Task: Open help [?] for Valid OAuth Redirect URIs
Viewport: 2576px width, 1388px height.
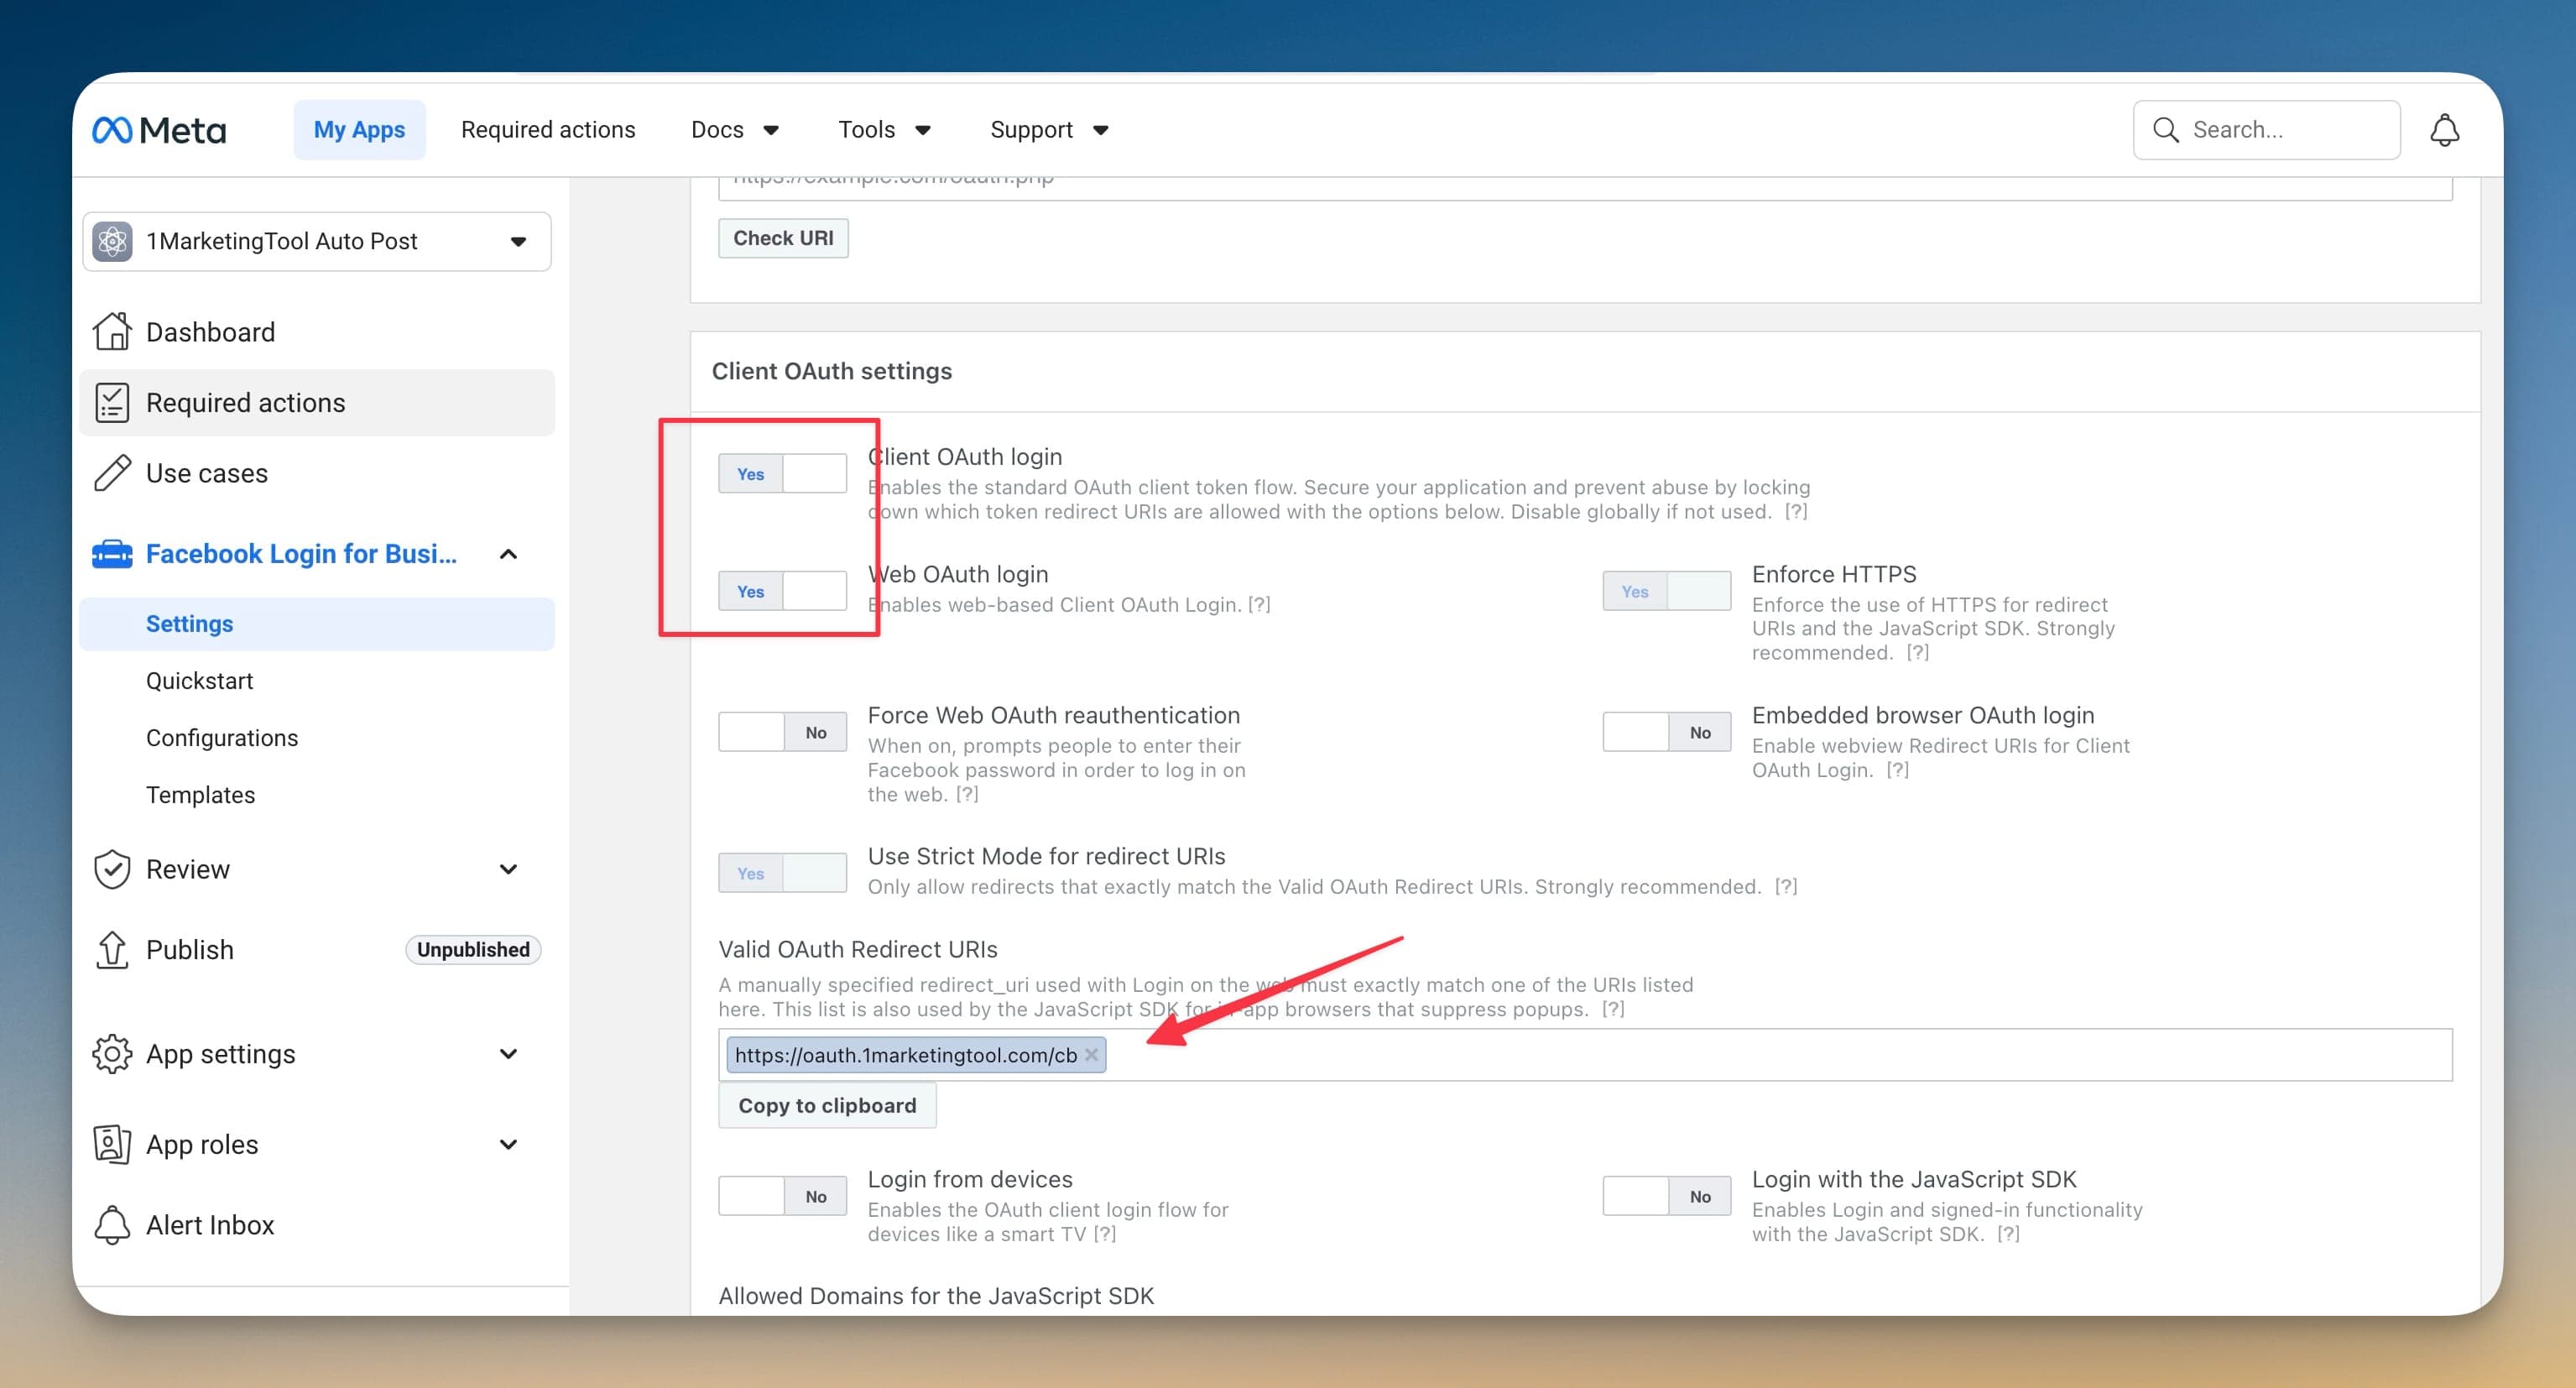Action: pos(1613,1009)
